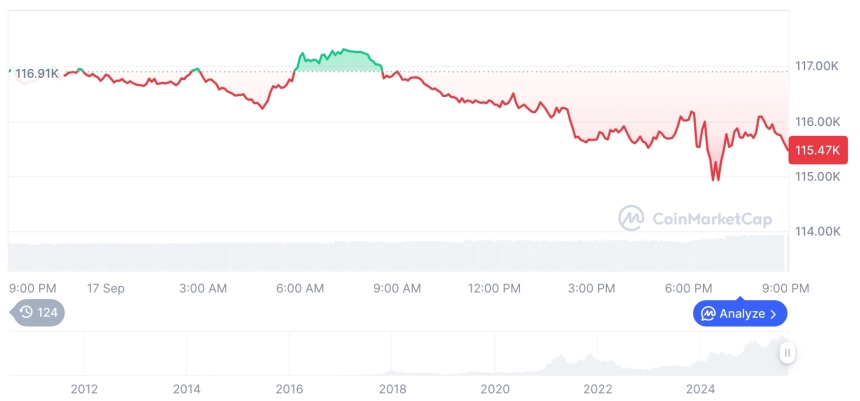The height and width of the screenshot is (401, 860).
Task: Select the 2024 mark on overview timeline
Action: point(700,389)
